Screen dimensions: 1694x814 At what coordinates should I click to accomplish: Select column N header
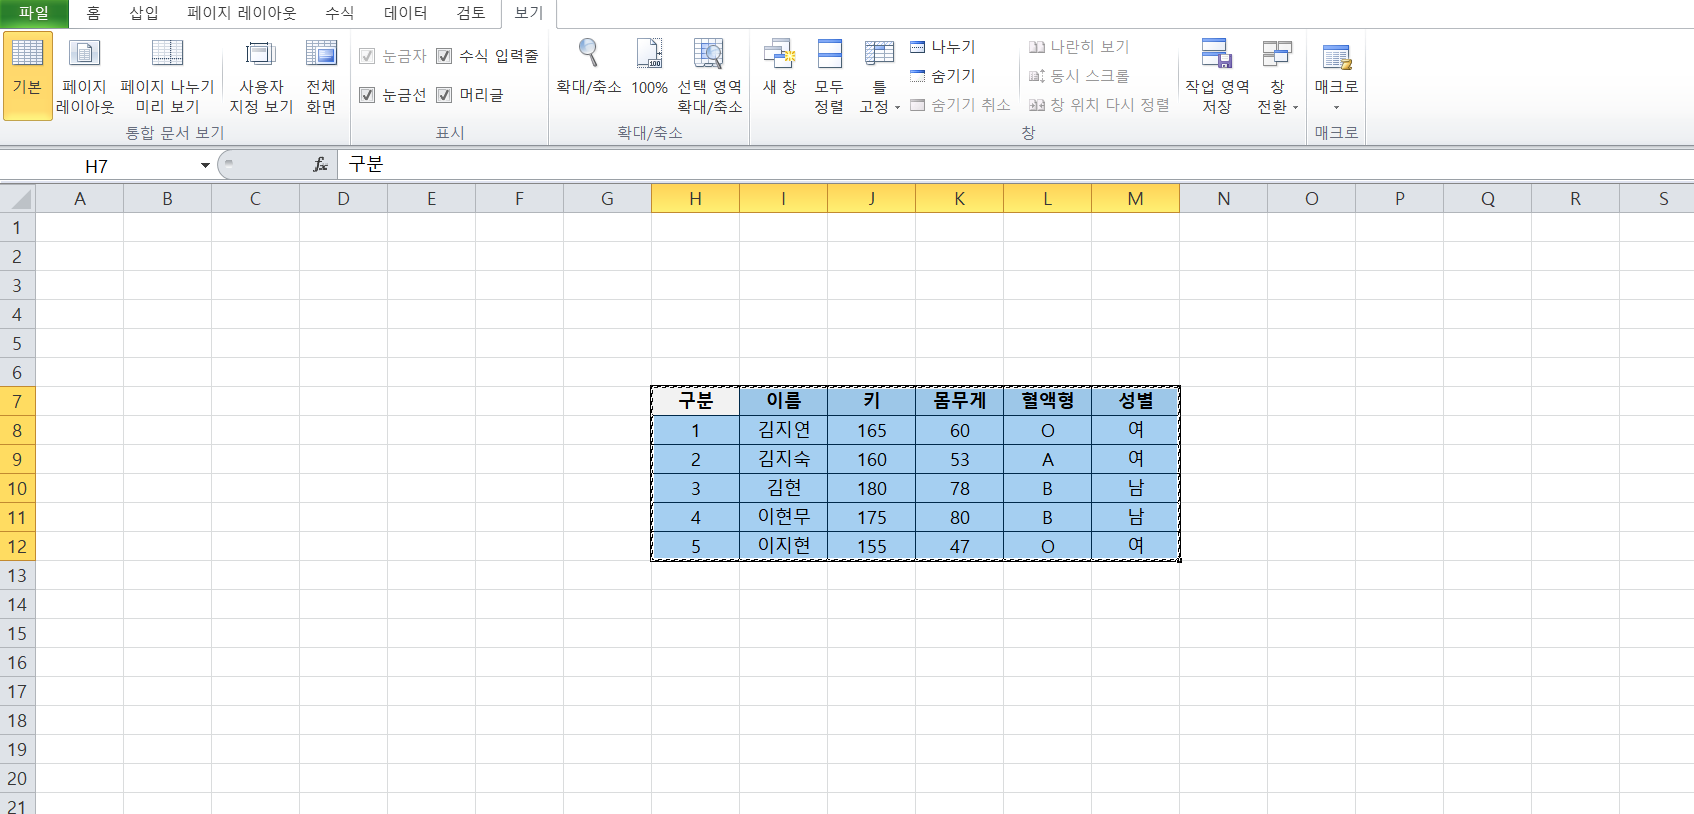click(1223, 198)
